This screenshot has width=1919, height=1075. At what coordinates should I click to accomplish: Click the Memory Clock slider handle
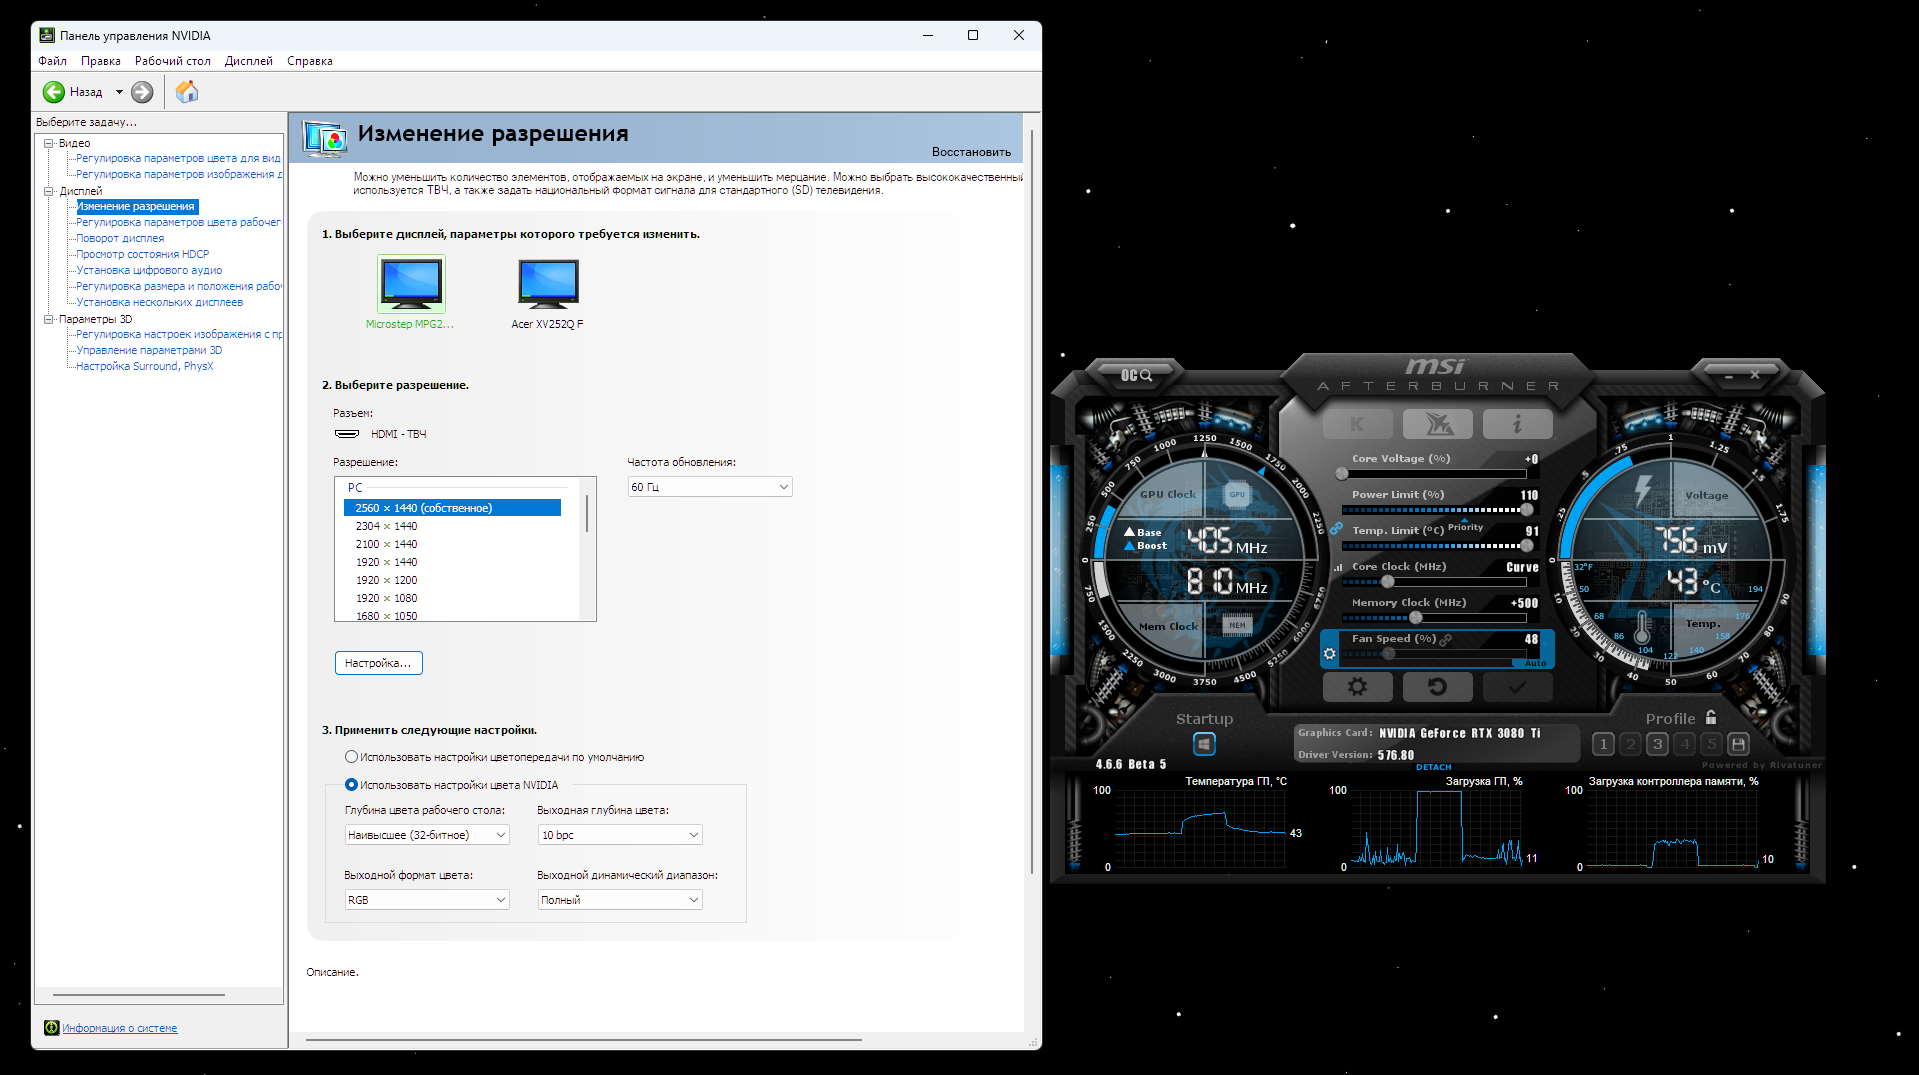[x=1415, y=618]
